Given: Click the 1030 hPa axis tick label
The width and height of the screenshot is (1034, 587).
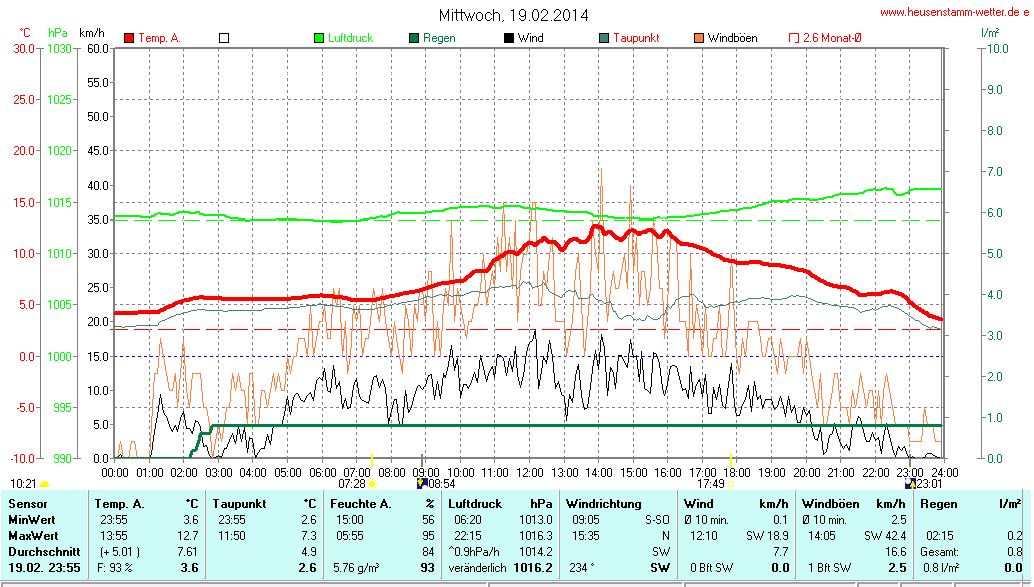Looking at the screenshot, I should [x=59, y=48].
